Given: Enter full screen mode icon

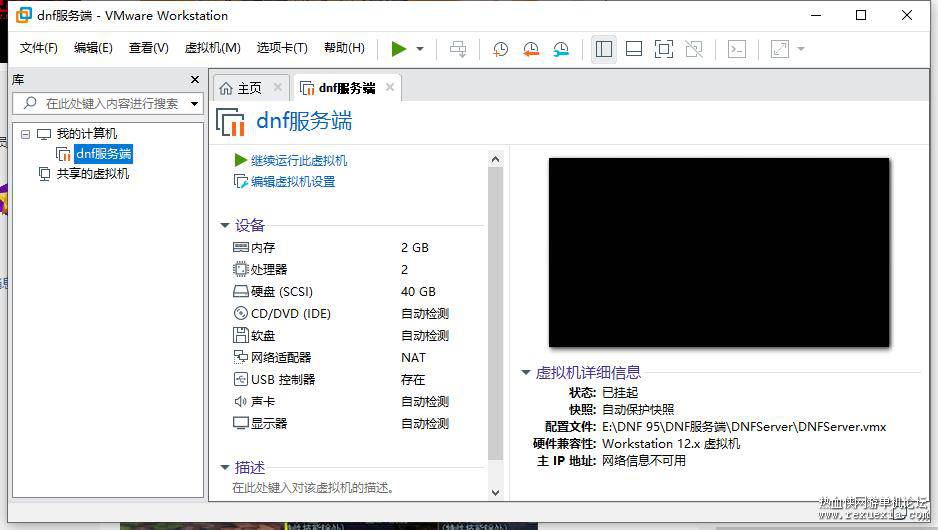Looking at the screenshot, I should 663,49.
